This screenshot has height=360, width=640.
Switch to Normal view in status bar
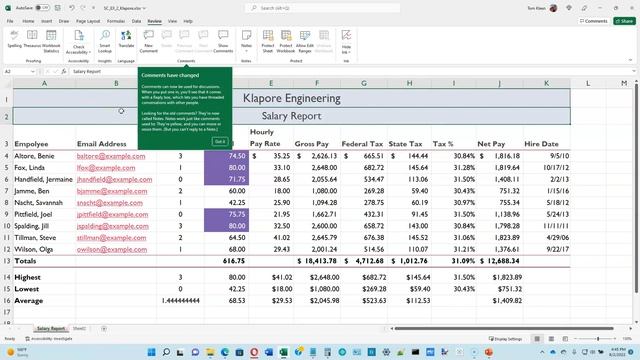click(537, 339)
